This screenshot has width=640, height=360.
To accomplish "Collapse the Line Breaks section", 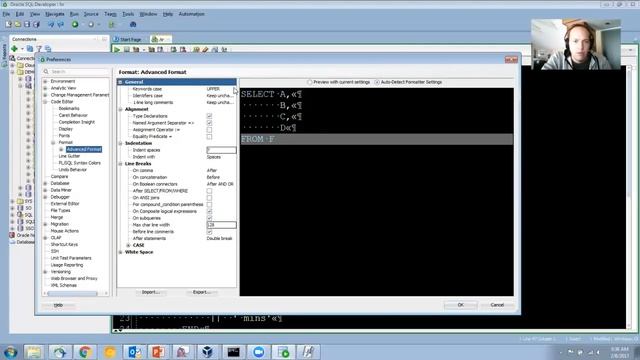I will tap(120, 164).
